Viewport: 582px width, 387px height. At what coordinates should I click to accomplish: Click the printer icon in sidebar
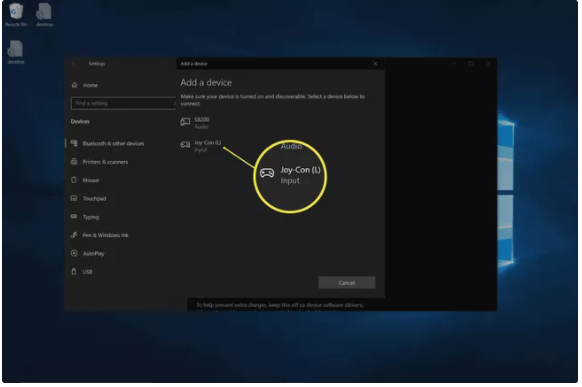tap(74, 161)
